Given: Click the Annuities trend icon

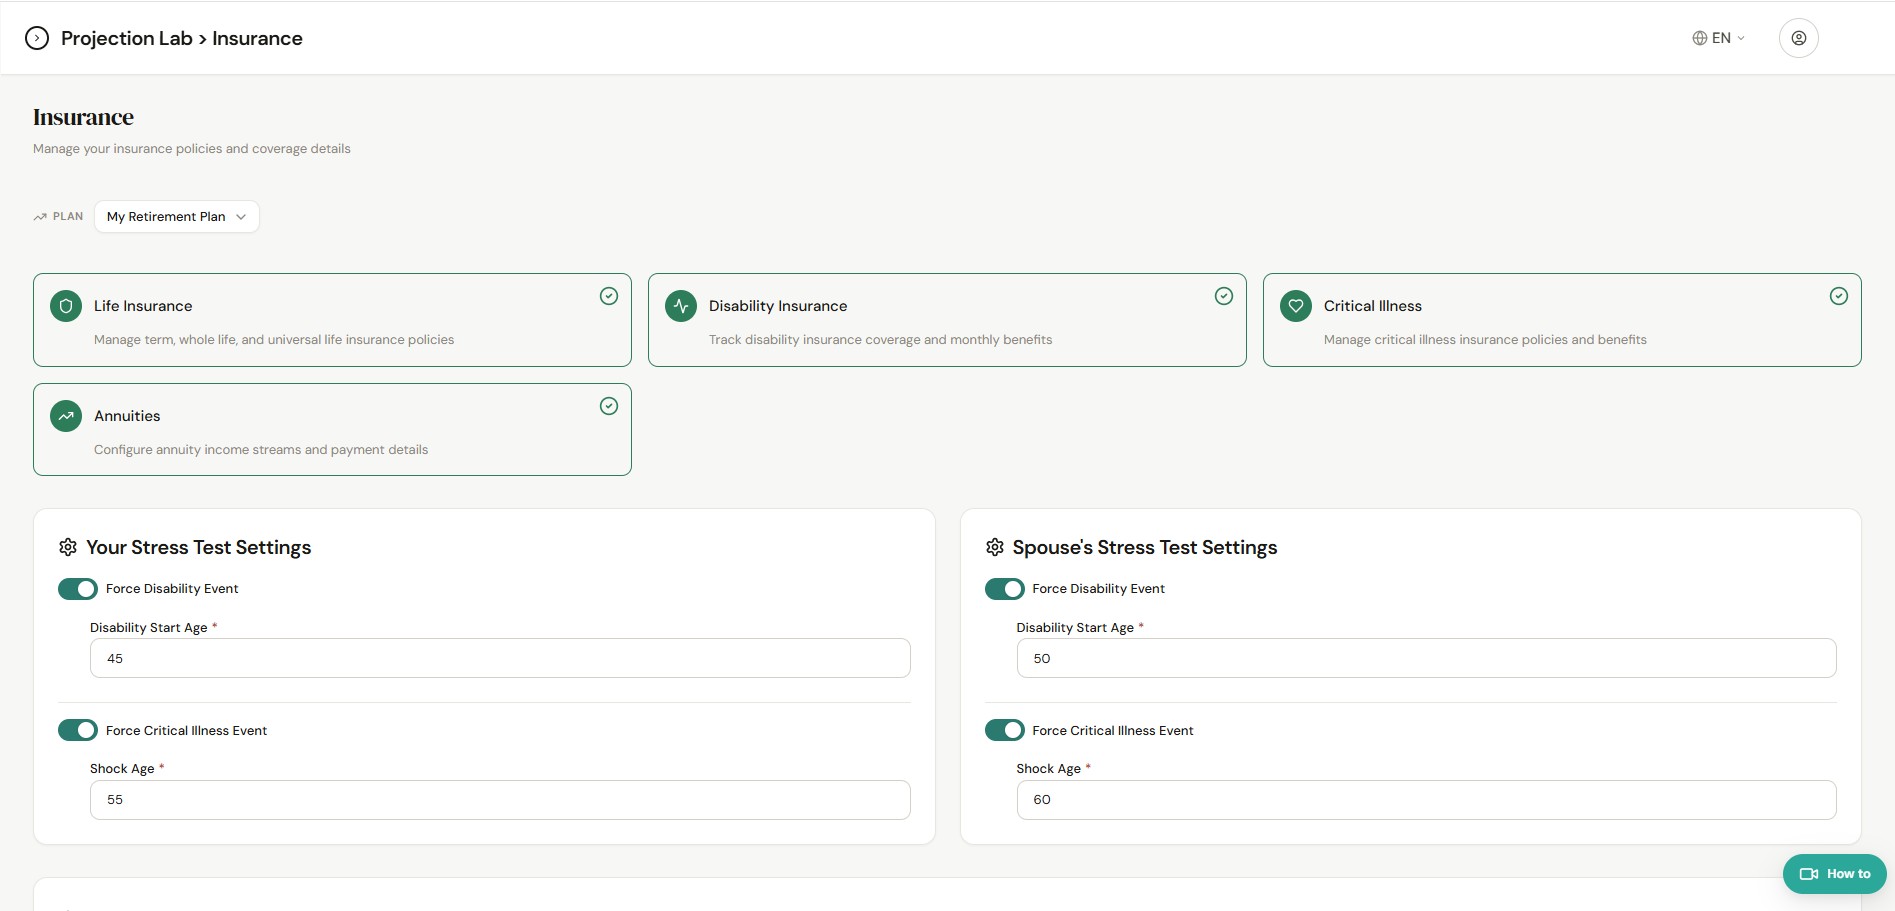Looking at the screenshot, I should [66, 416].
